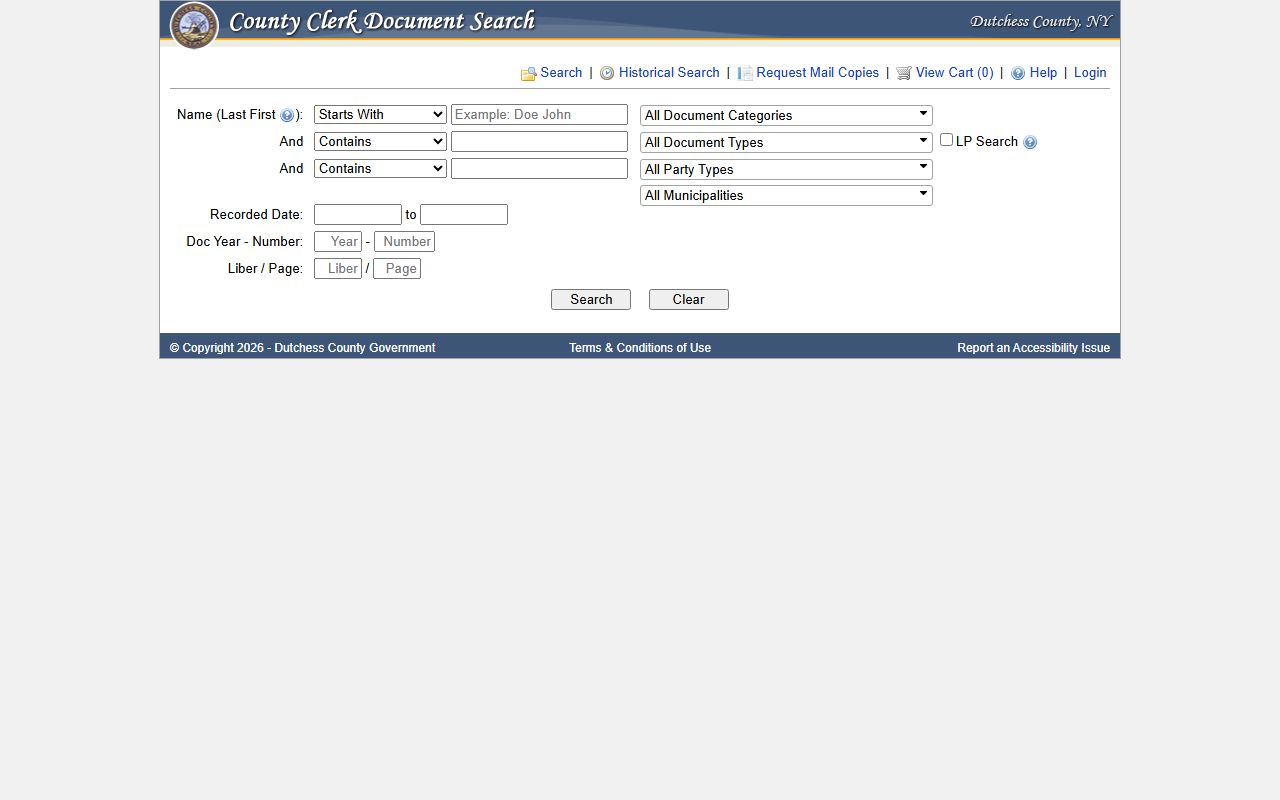The height and width of the screenshot is (800, 1280).
Task: Click the Request Mail Copies document icon
Action: [x=745, y=73]
